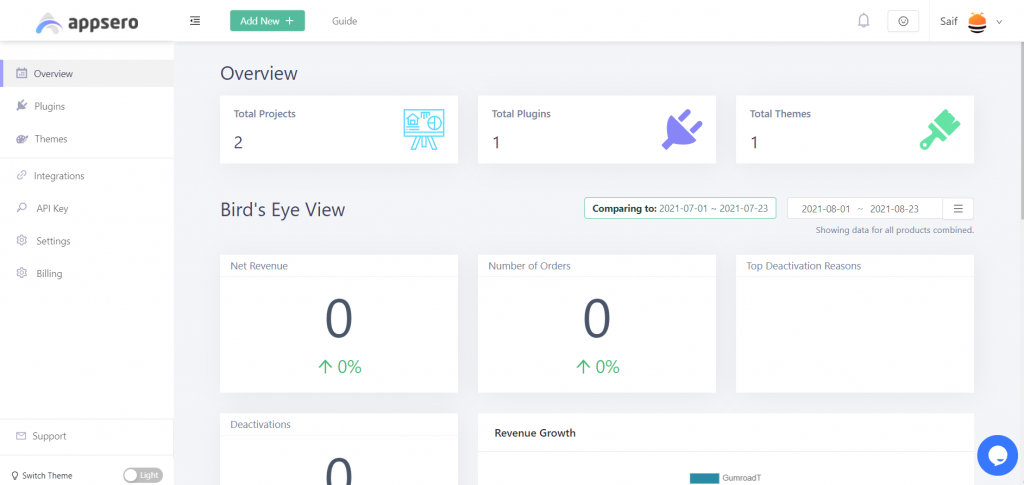1024x485 pixels.
Task: Click the Comparing to date range
Action: [x=680, y=208]
